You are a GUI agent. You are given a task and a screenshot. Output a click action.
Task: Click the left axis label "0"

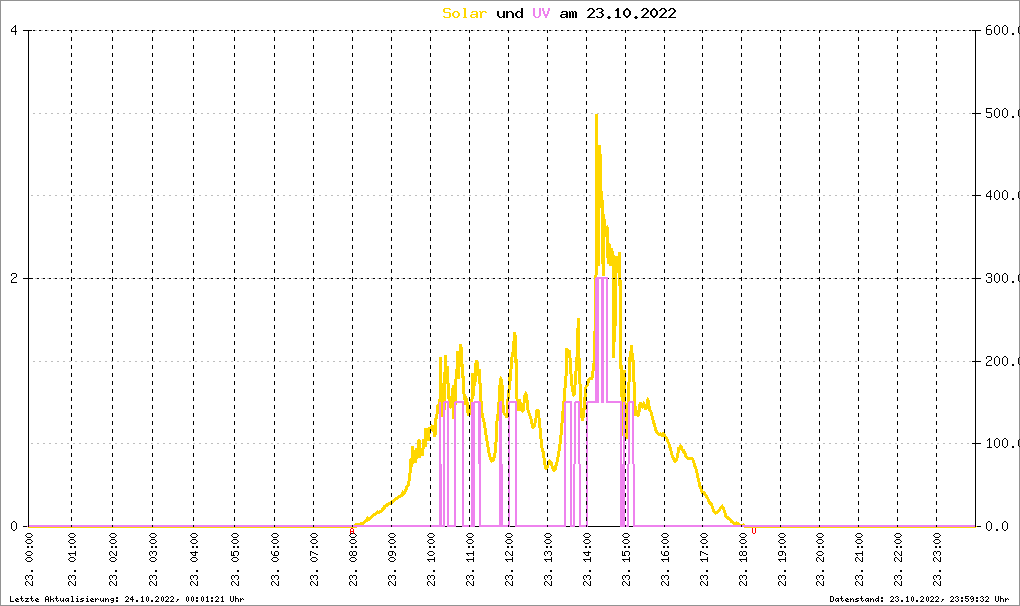[x=14, y=526]
